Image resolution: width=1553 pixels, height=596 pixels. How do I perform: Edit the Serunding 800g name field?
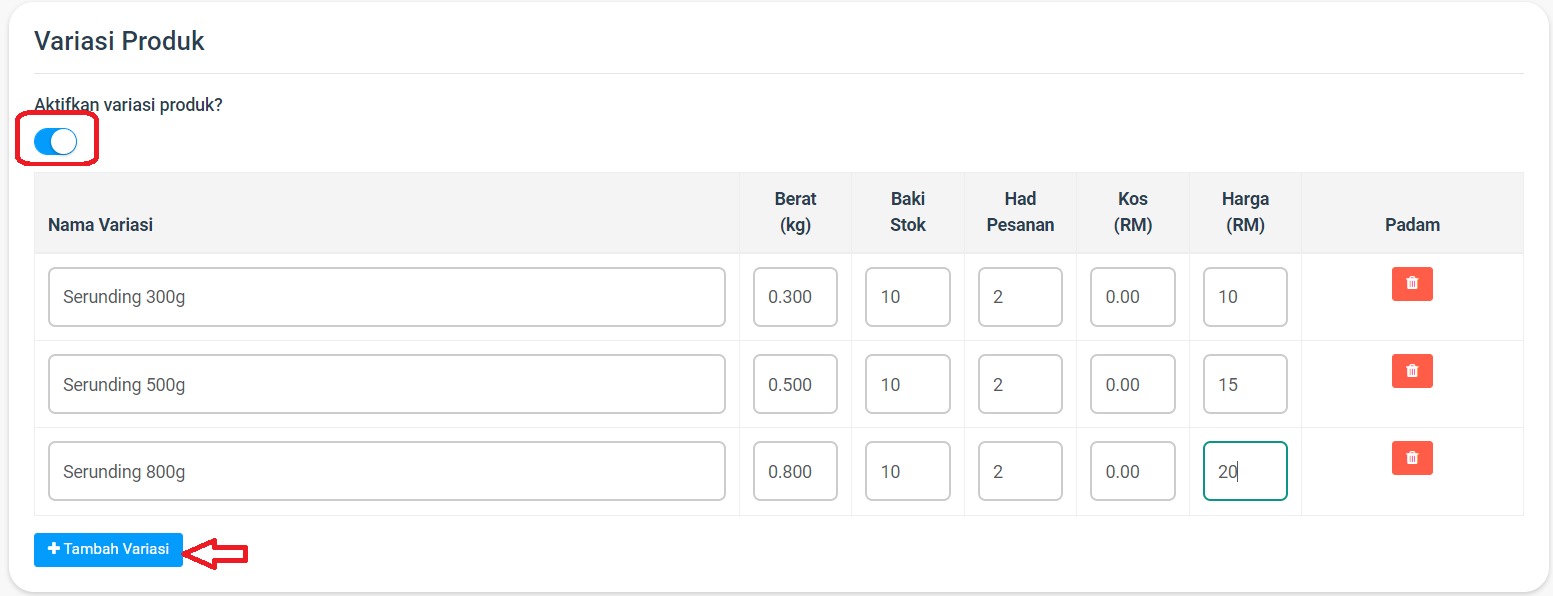387,471
